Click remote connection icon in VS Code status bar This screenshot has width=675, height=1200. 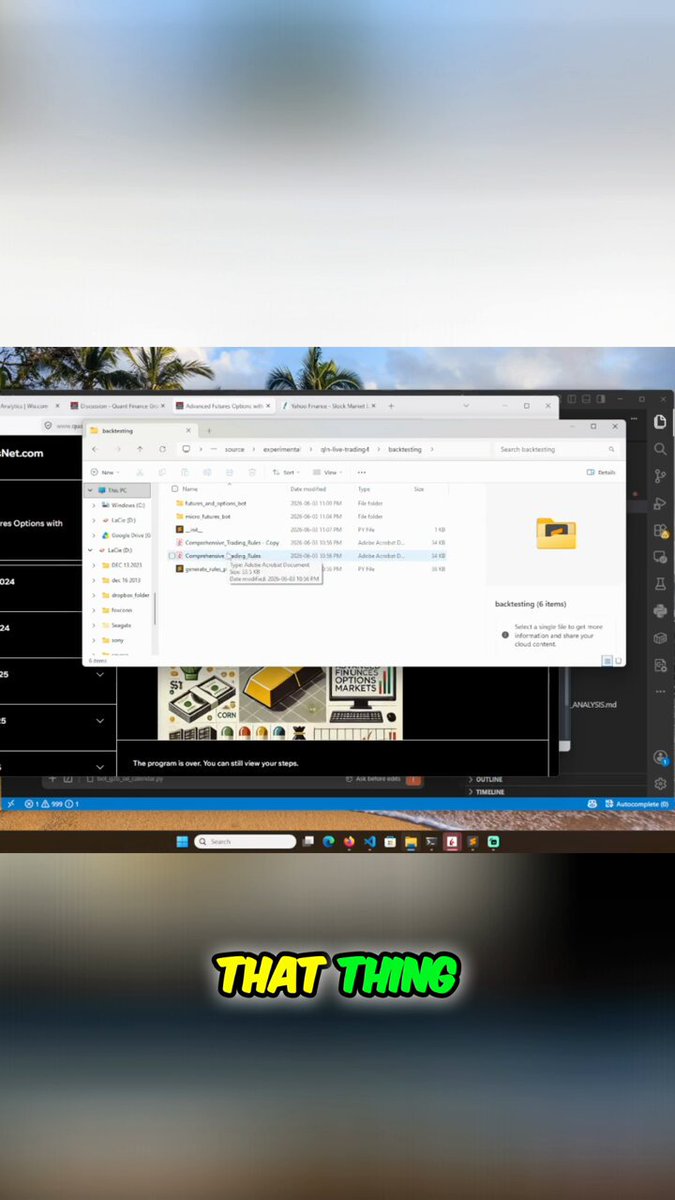click(x=10, y=804)
